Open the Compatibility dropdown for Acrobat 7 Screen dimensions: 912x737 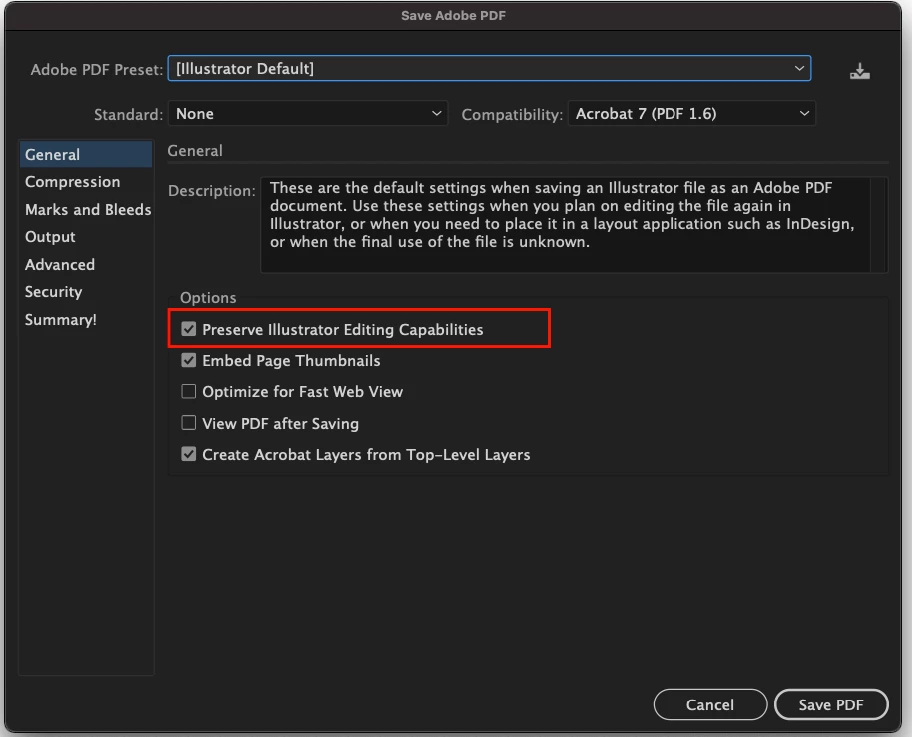point(692,113)
